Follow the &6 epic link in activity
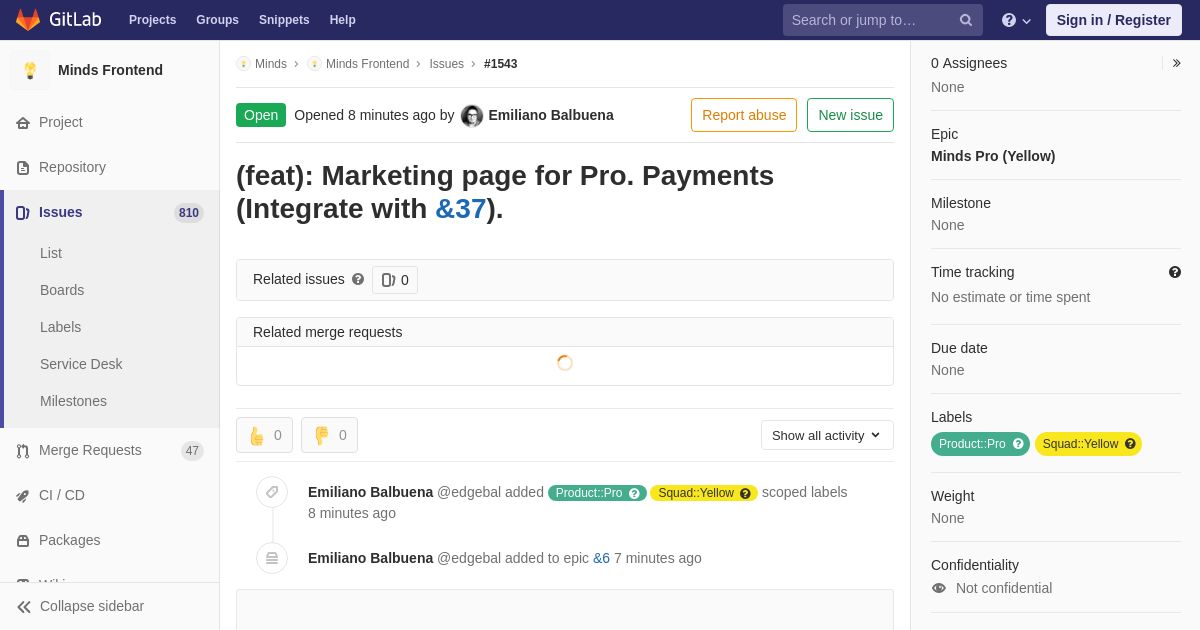The image size is (1200, 630). (x=601, y=558)
